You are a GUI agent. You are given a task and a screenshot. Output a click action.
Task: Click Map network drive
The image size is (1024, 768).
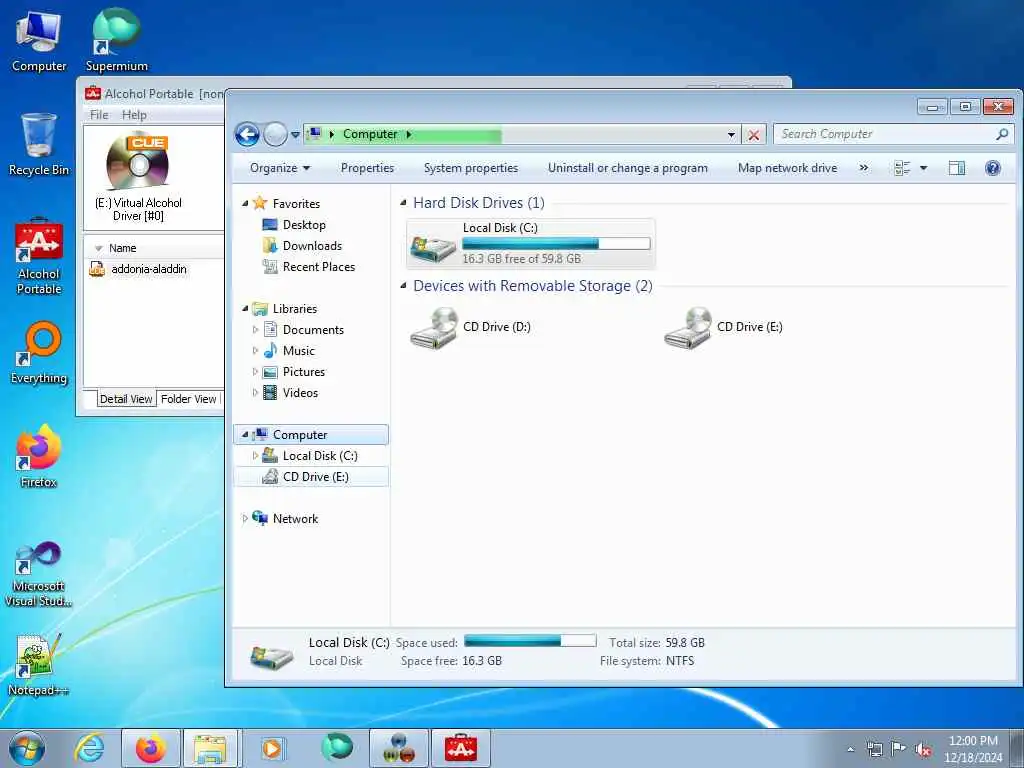tap(787, 168)
